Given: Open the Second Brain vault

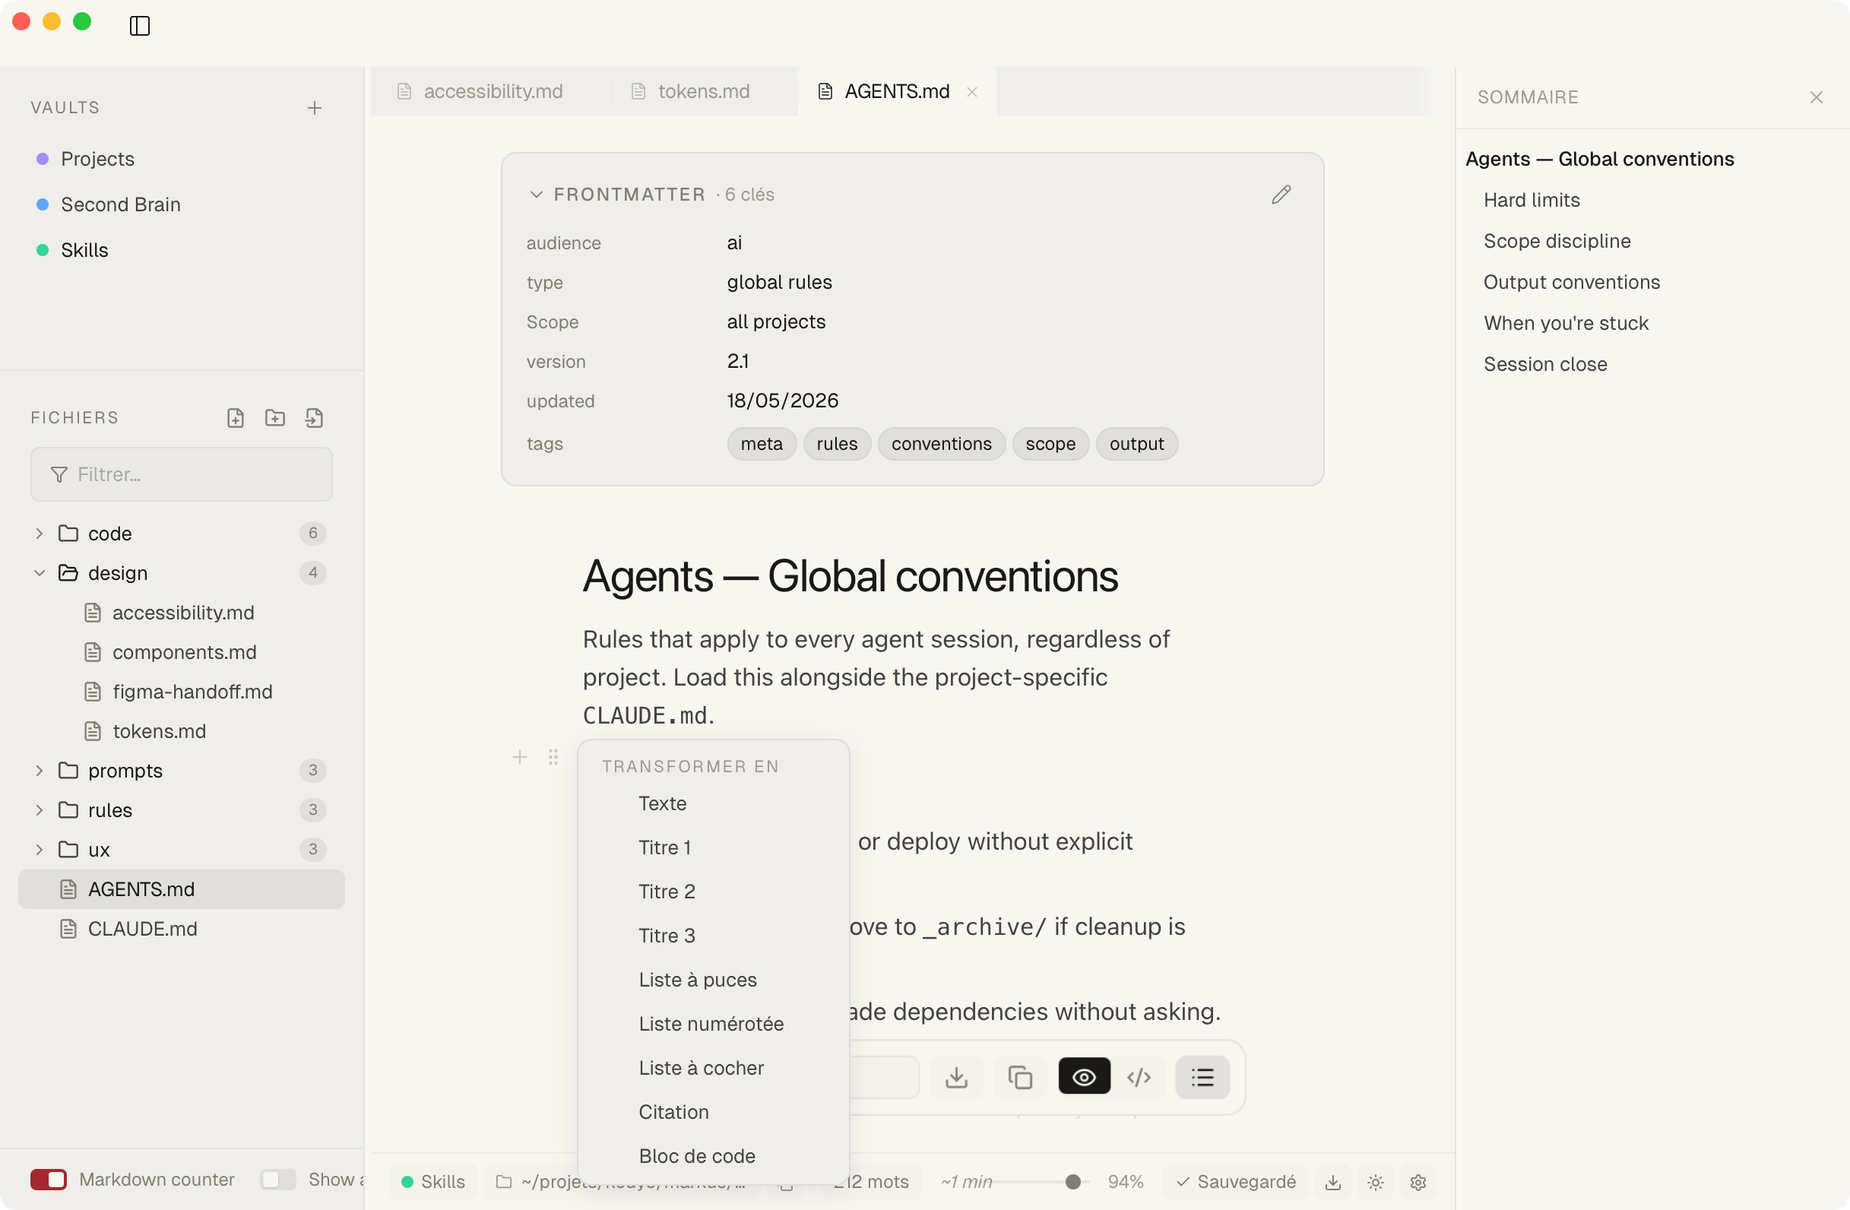Looking at the screenshot, I should point(120,205).
